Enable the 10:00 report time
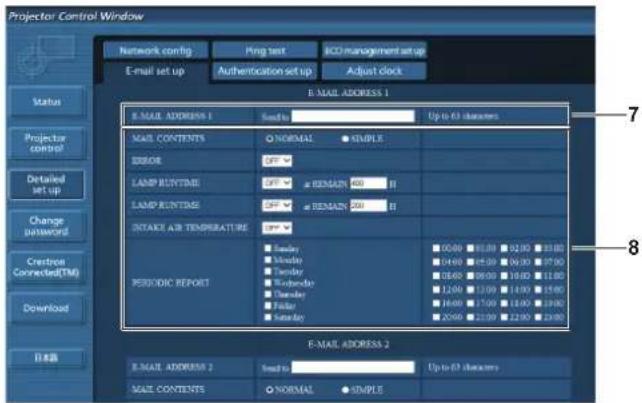642x403 pixels. [504, 276]
